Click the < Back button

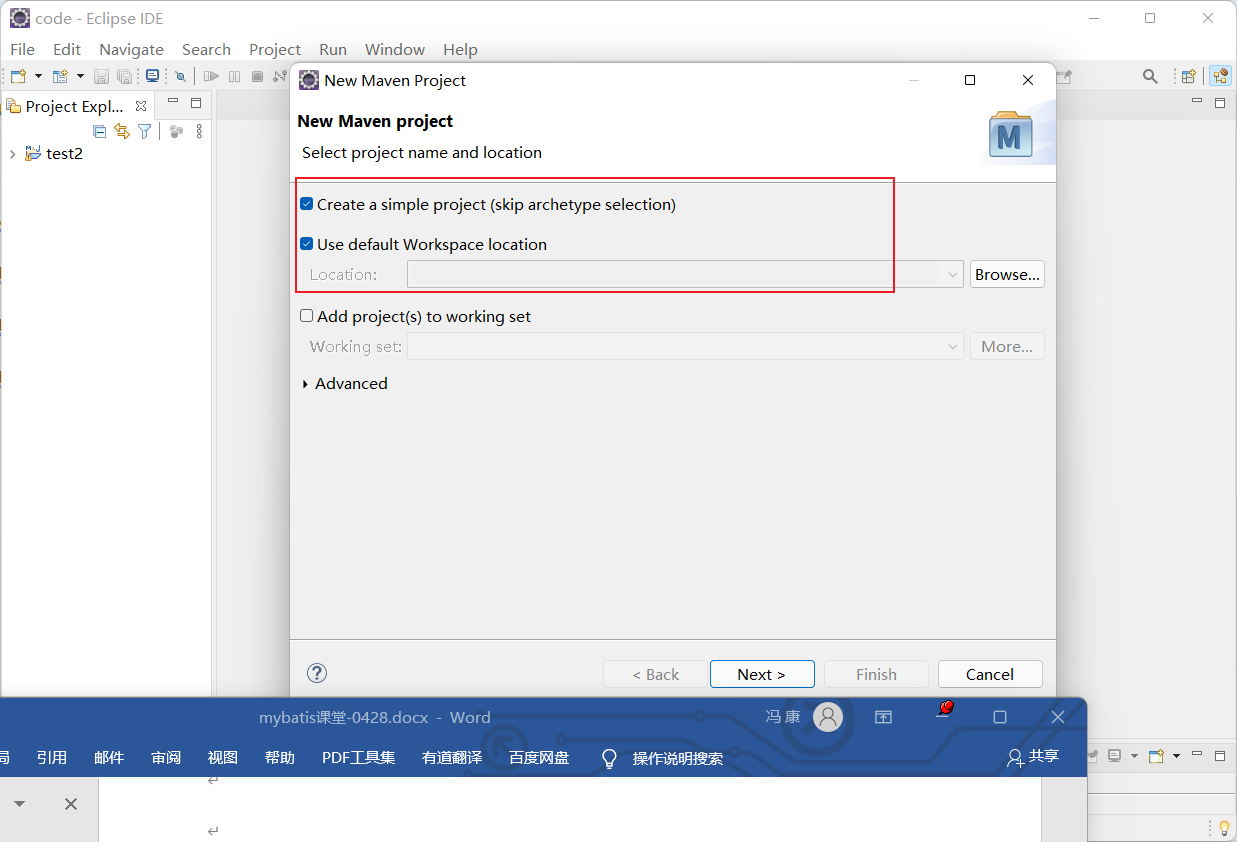click(655, 674)
